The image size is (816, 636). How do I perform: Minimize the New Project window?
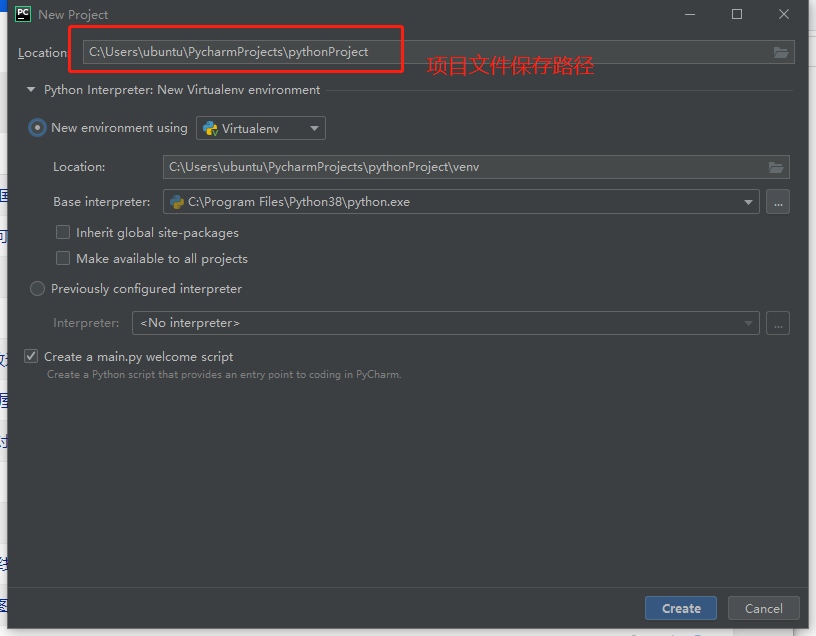click(x=690, y=14)
